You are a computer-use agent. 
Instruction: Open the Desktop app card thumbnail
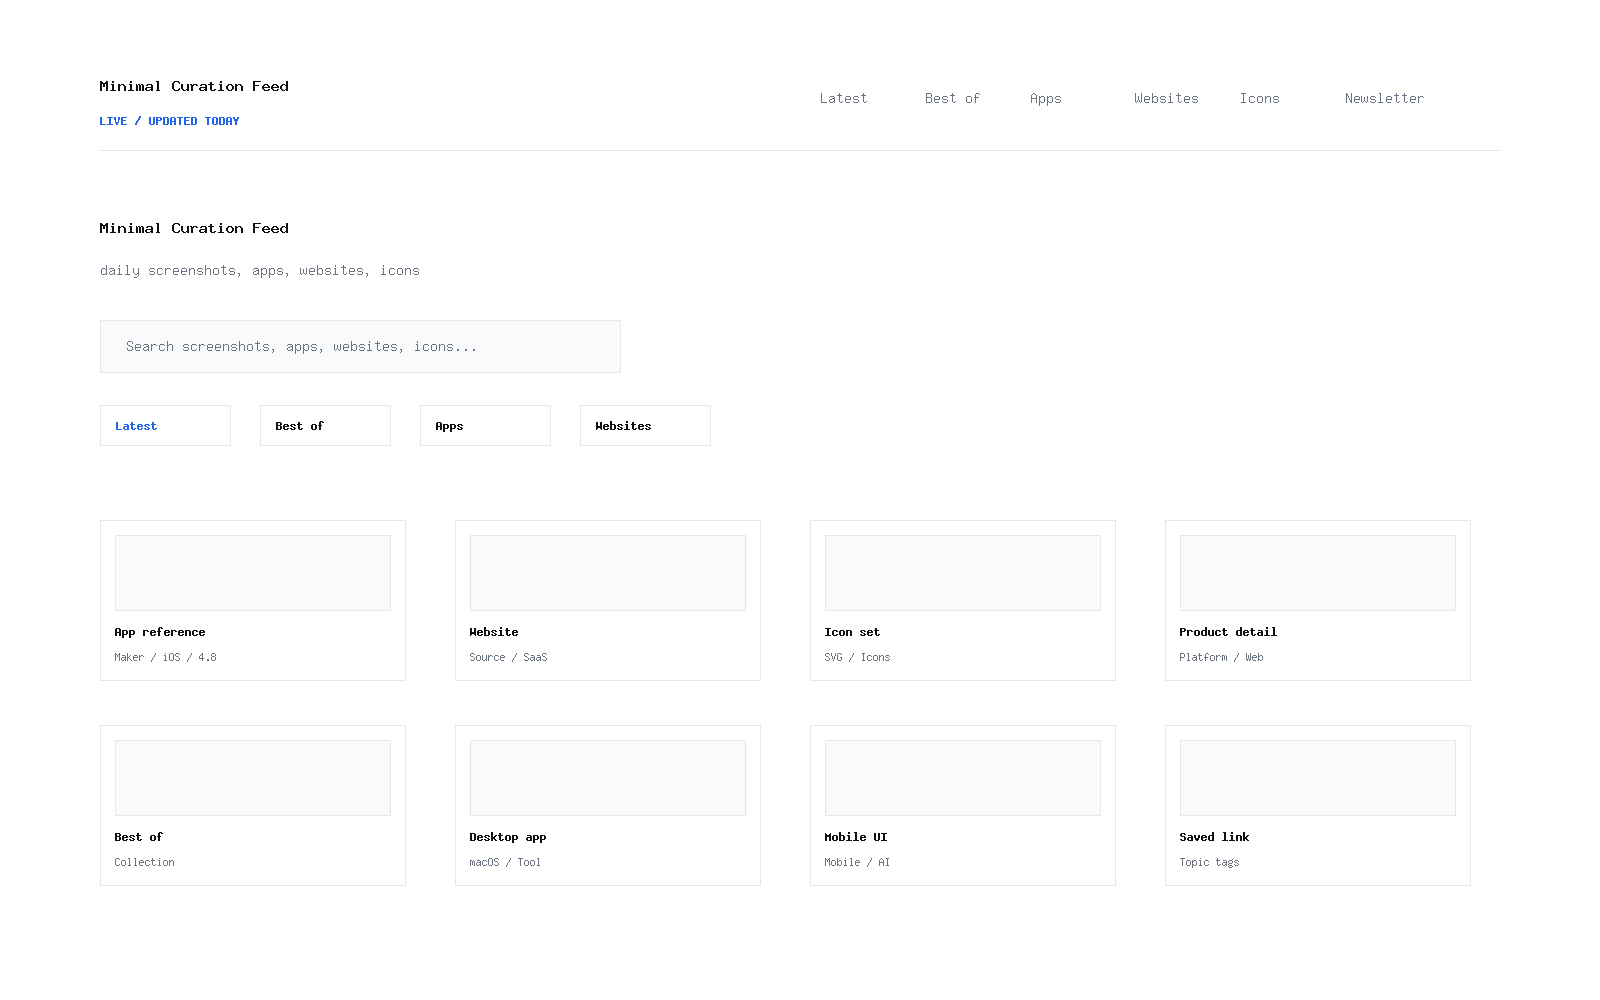(608, 778)
